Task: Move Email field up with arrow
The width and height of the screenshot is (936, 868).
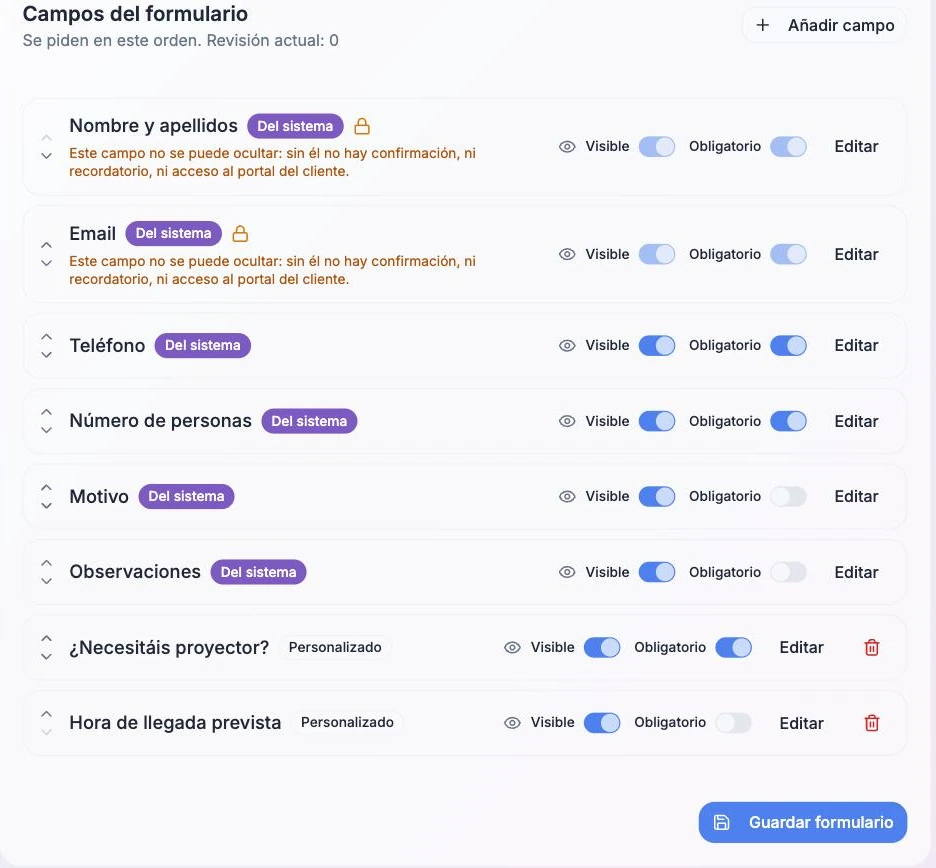Action: coord(46,245)
